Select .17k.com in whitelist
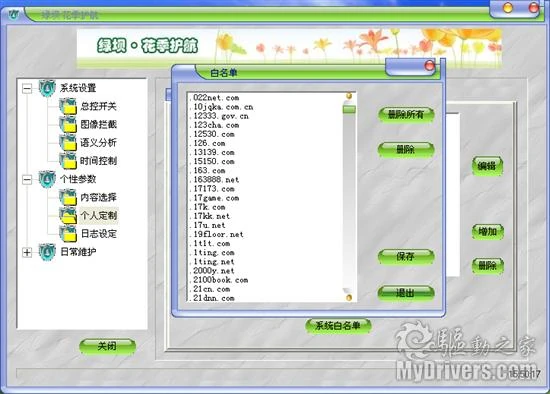This screenshot has height=394, width=550. click(207, 207)
